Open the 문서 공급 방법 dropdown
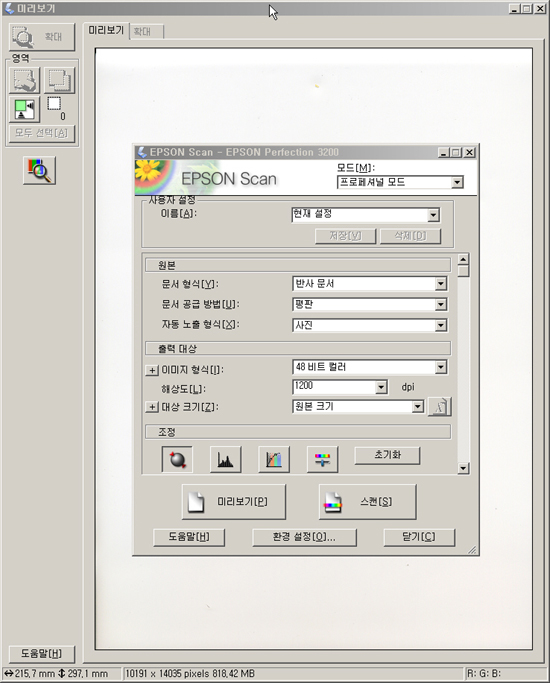The width and height of the screenshot is (550, 683). pos(370,304)
